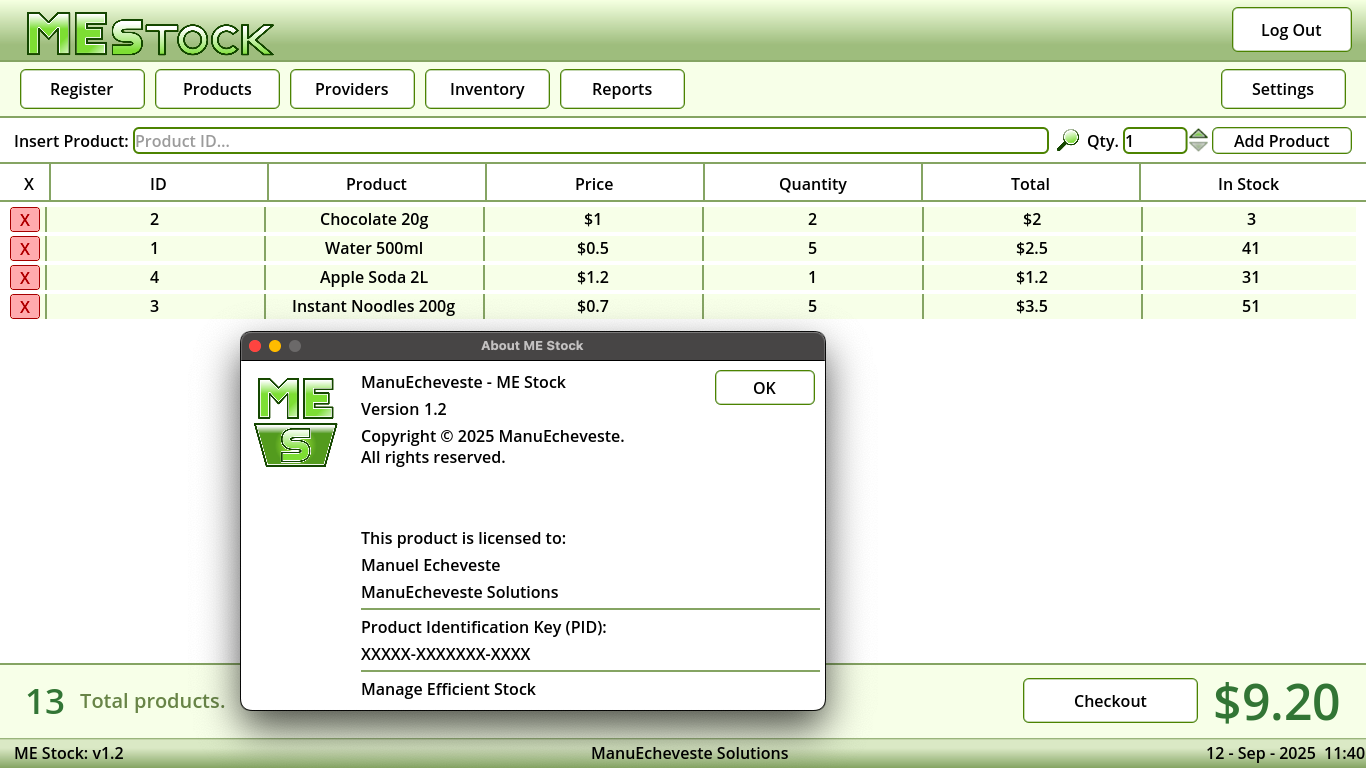Viewport: 1366px width, 768px height.
Task: Click the Add Product button
Action: coord(1281,141)
